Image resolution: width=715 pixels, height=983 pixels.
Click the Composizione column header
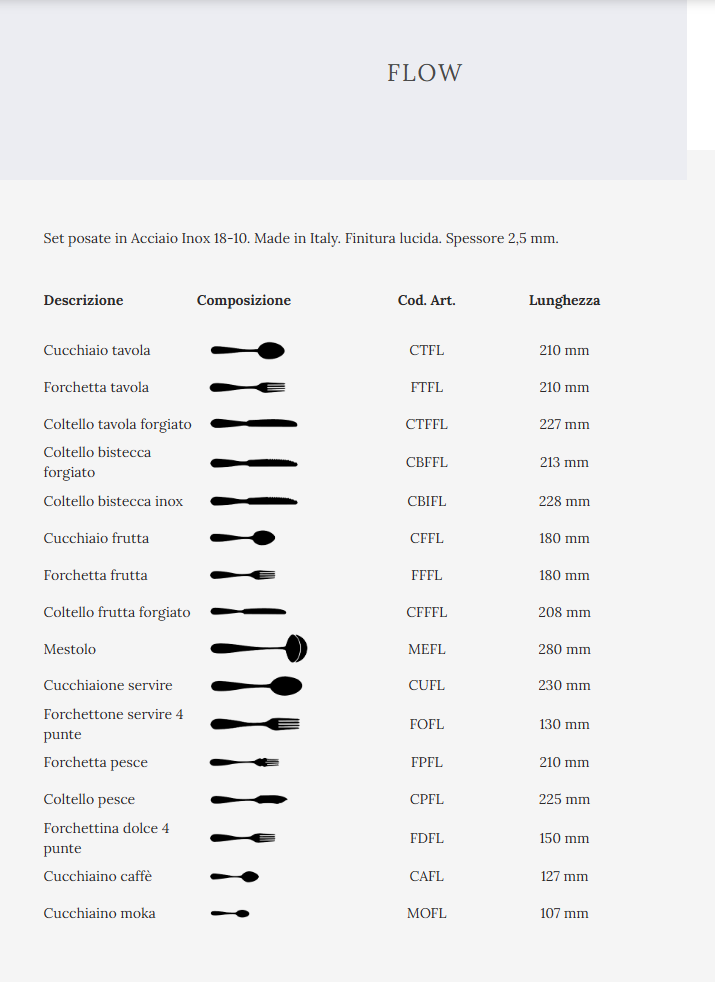tap(244, 300)
